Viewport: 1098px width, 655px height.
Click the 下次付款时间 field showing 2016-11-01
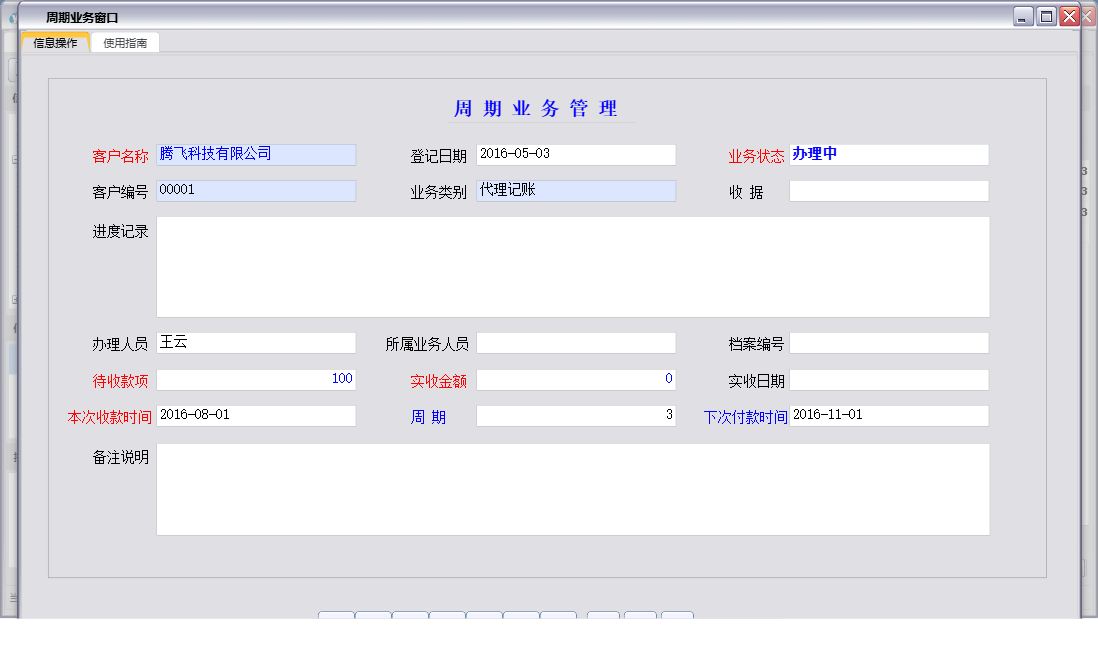click(x=888, y=415)
